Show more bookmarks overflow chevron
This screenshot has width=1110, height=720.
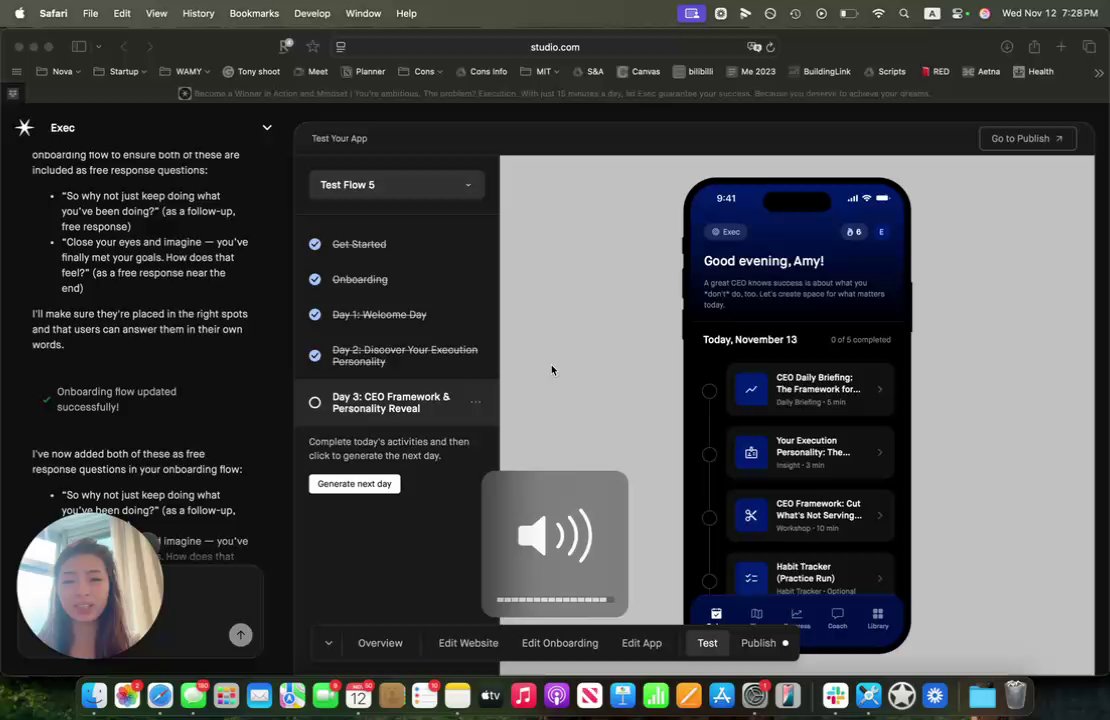click(x=1098, y=72)
